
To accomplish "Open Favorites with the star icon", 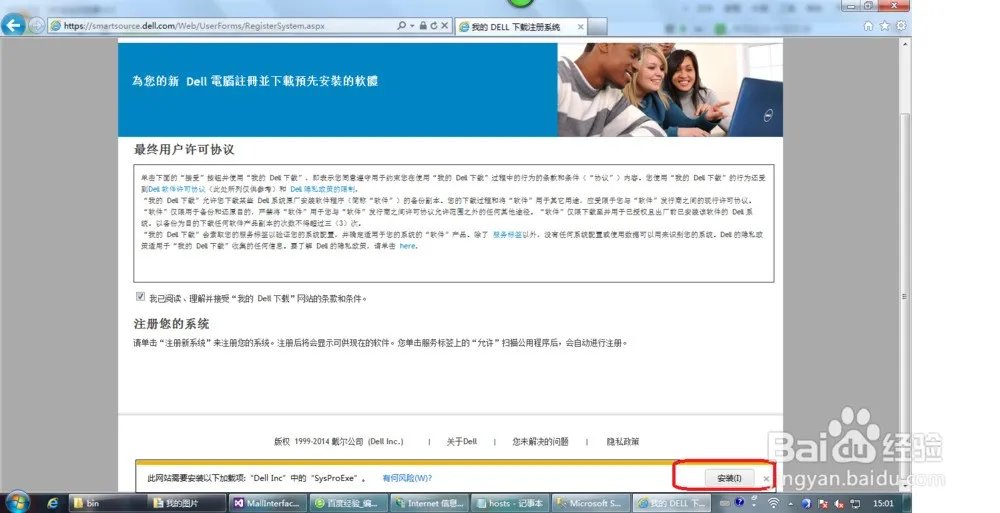I will [x=885, y=26].
